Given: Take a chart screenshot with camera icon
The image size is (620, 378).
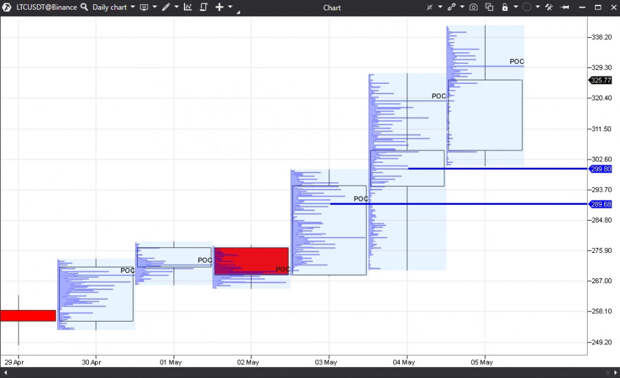Looking at the screenshot, I should (x=473, y=7).
